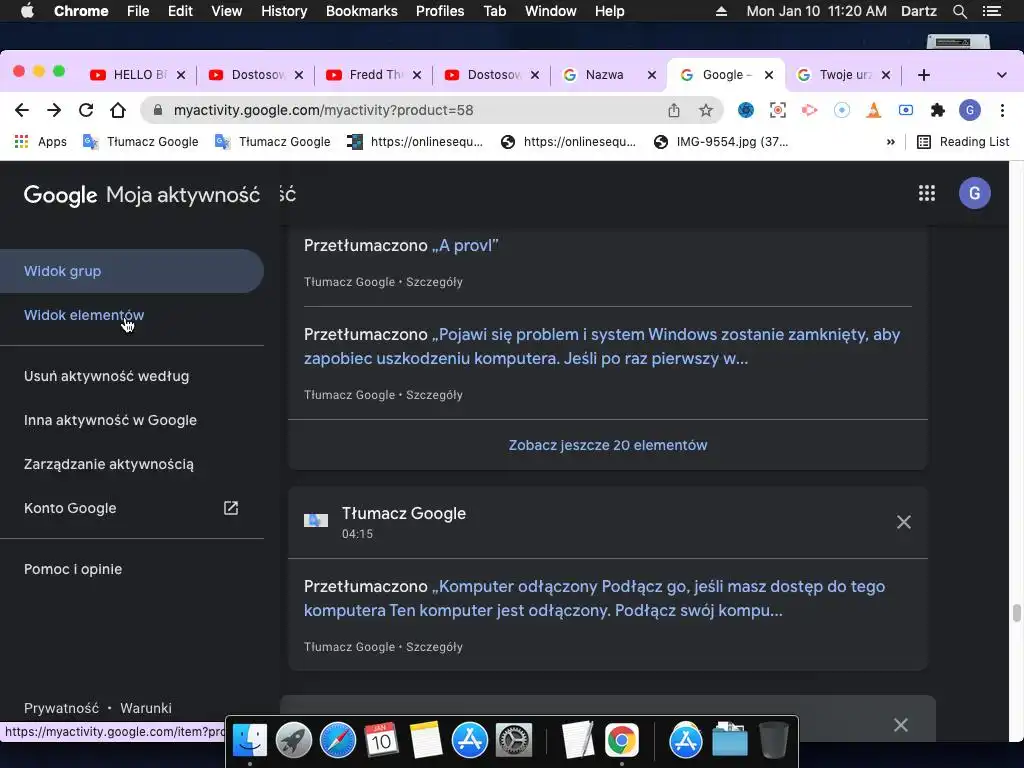Go forward using the browser forward arrow
Viewport: 1024px width, 768px height.
54,110
